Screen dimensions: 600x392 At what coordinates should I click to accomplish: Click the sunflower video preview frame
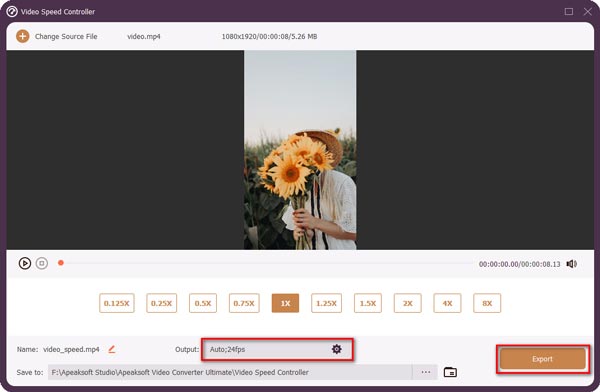coord(300,150)
